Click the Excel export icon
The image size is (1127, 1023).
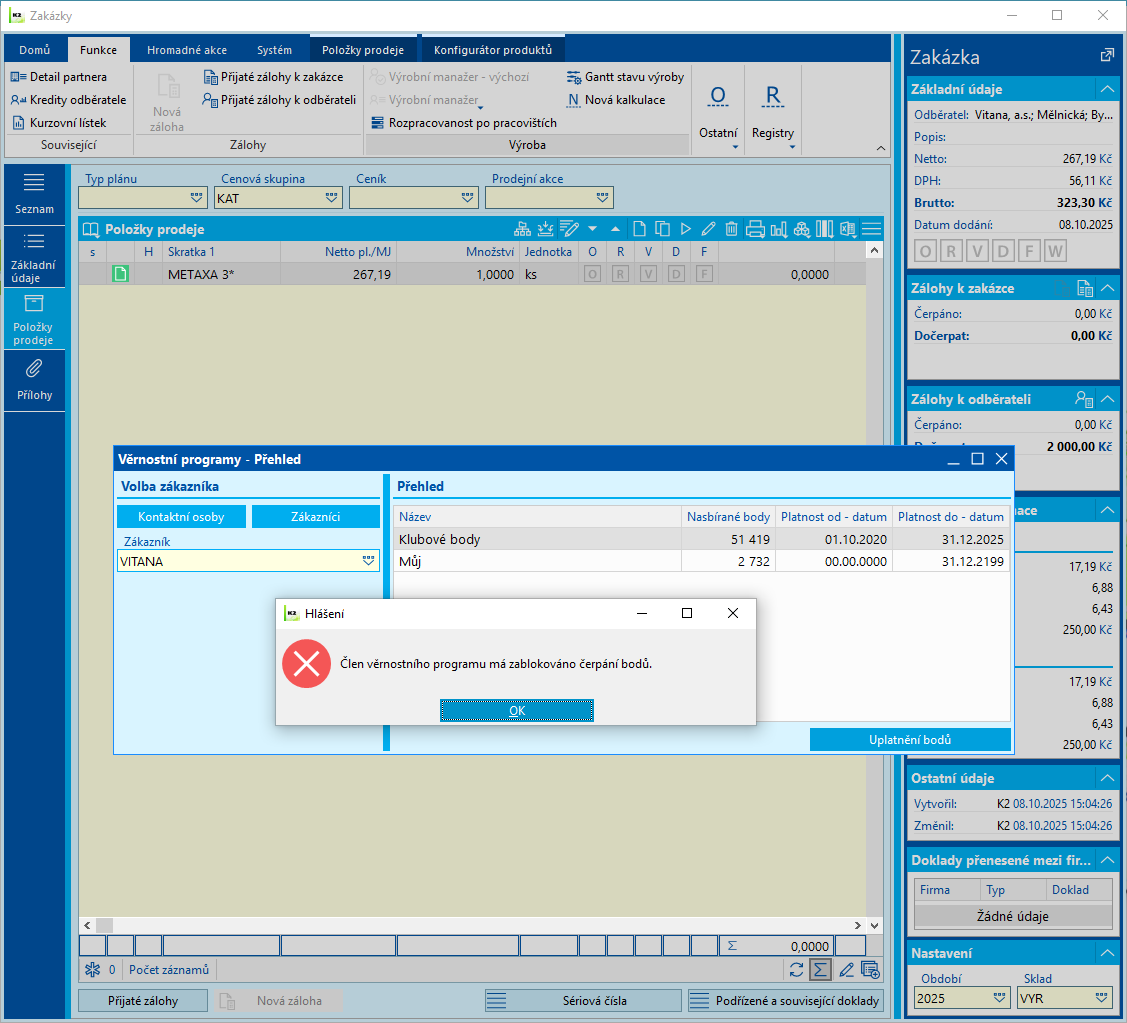[x=848, y=229]
